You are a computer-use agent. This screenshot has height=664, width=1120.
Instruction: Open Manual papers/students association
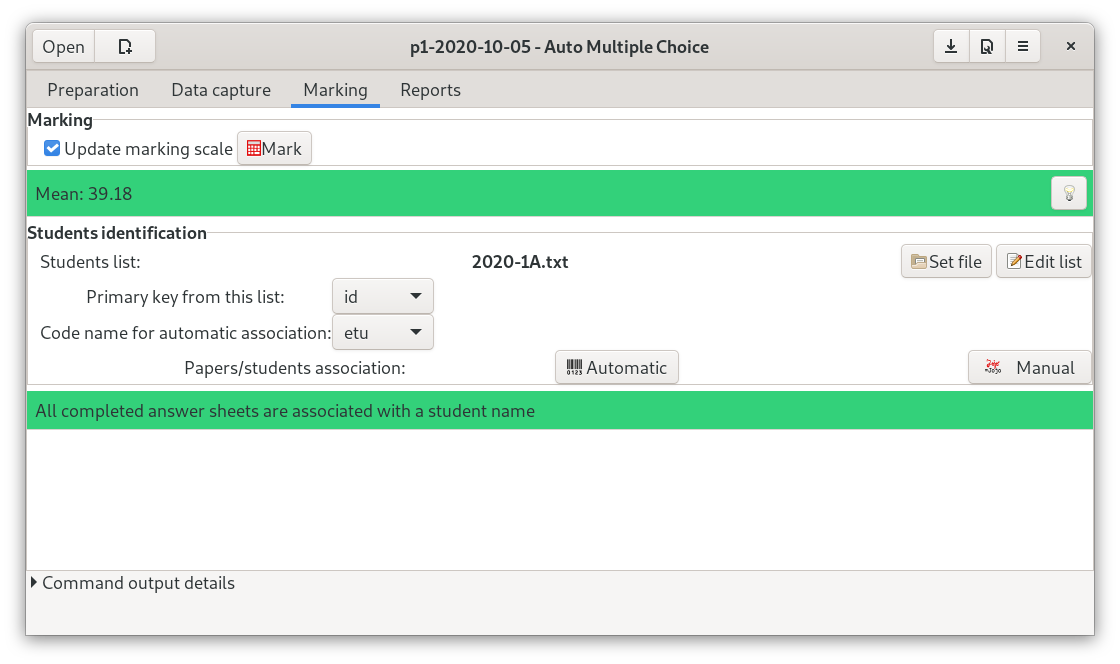(x=1029, y=368)
